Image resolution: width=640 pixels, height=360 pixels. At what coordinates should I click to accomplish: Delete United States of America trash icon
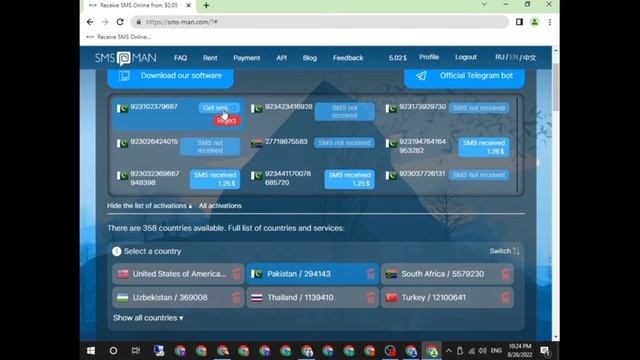(x=236, y=274)
